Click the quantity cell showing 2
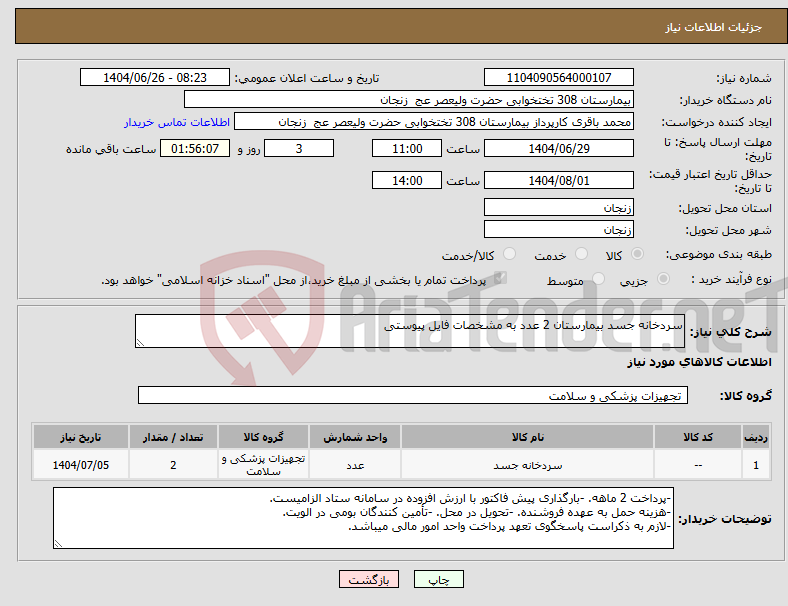Screen dimensions: 788x606 (173, 465)
